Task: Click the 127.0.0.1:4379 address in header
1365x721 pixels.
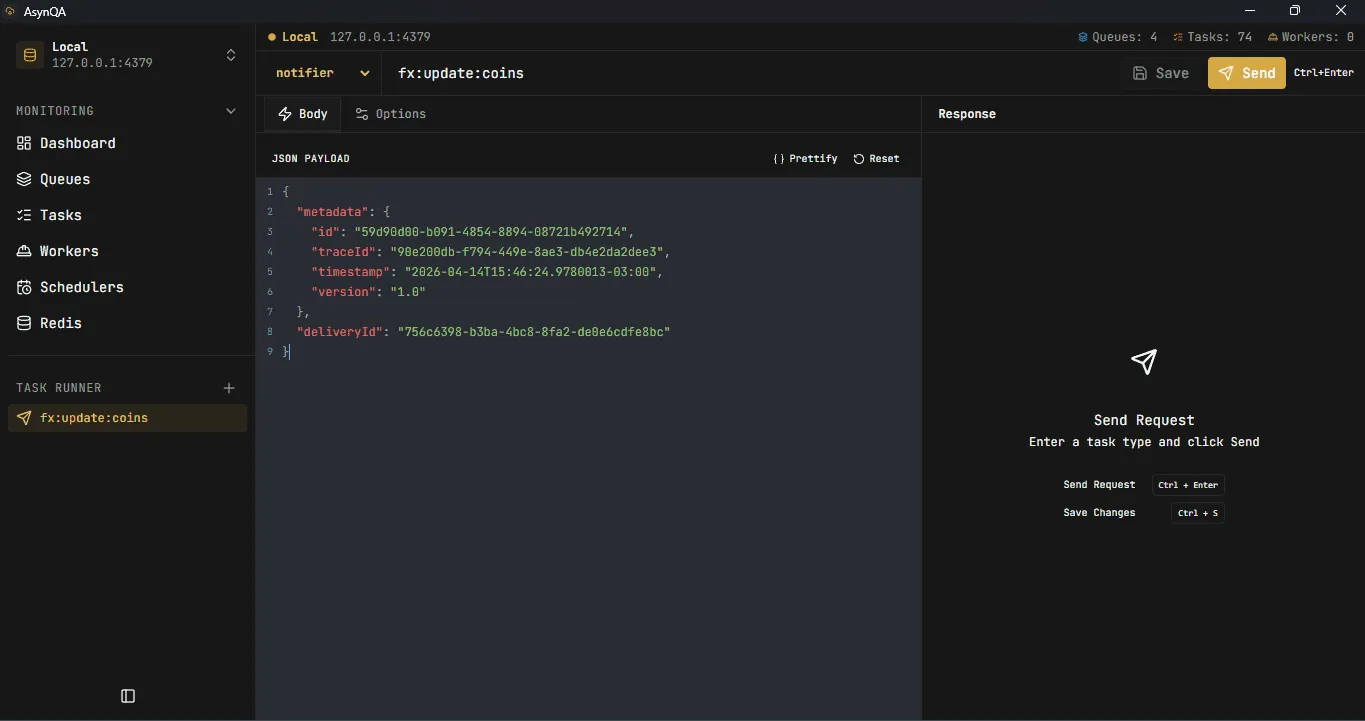Action: (380, 37)
